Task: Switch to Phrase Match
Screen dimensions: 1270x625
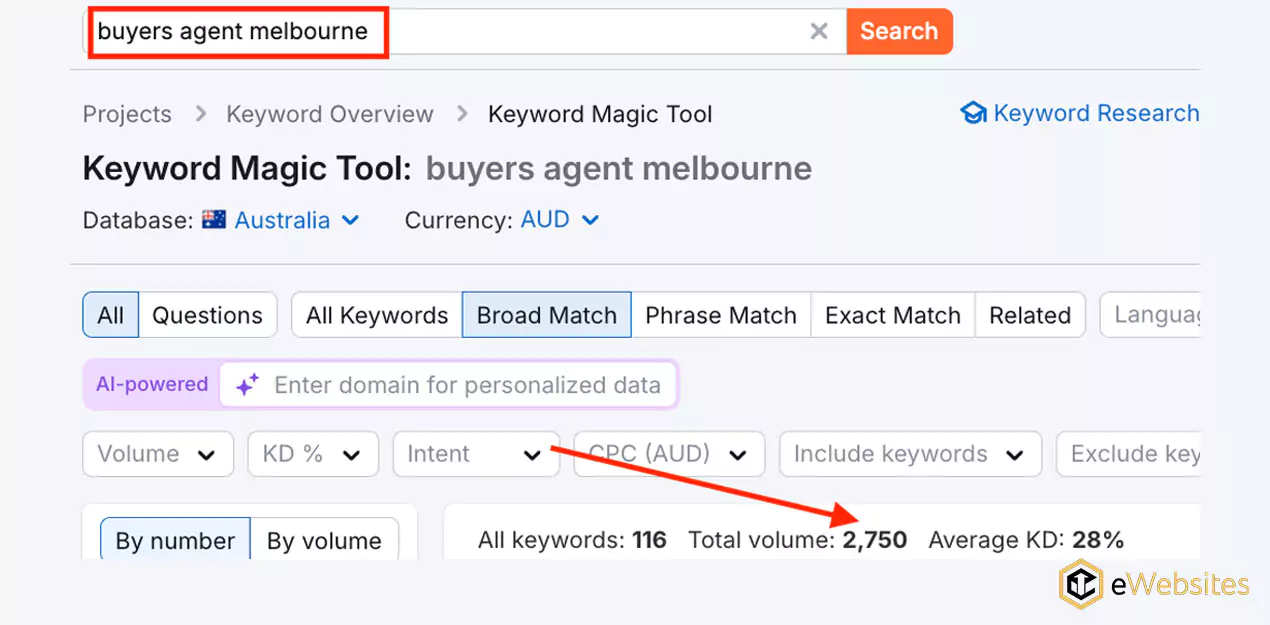Action: point(721,315)
